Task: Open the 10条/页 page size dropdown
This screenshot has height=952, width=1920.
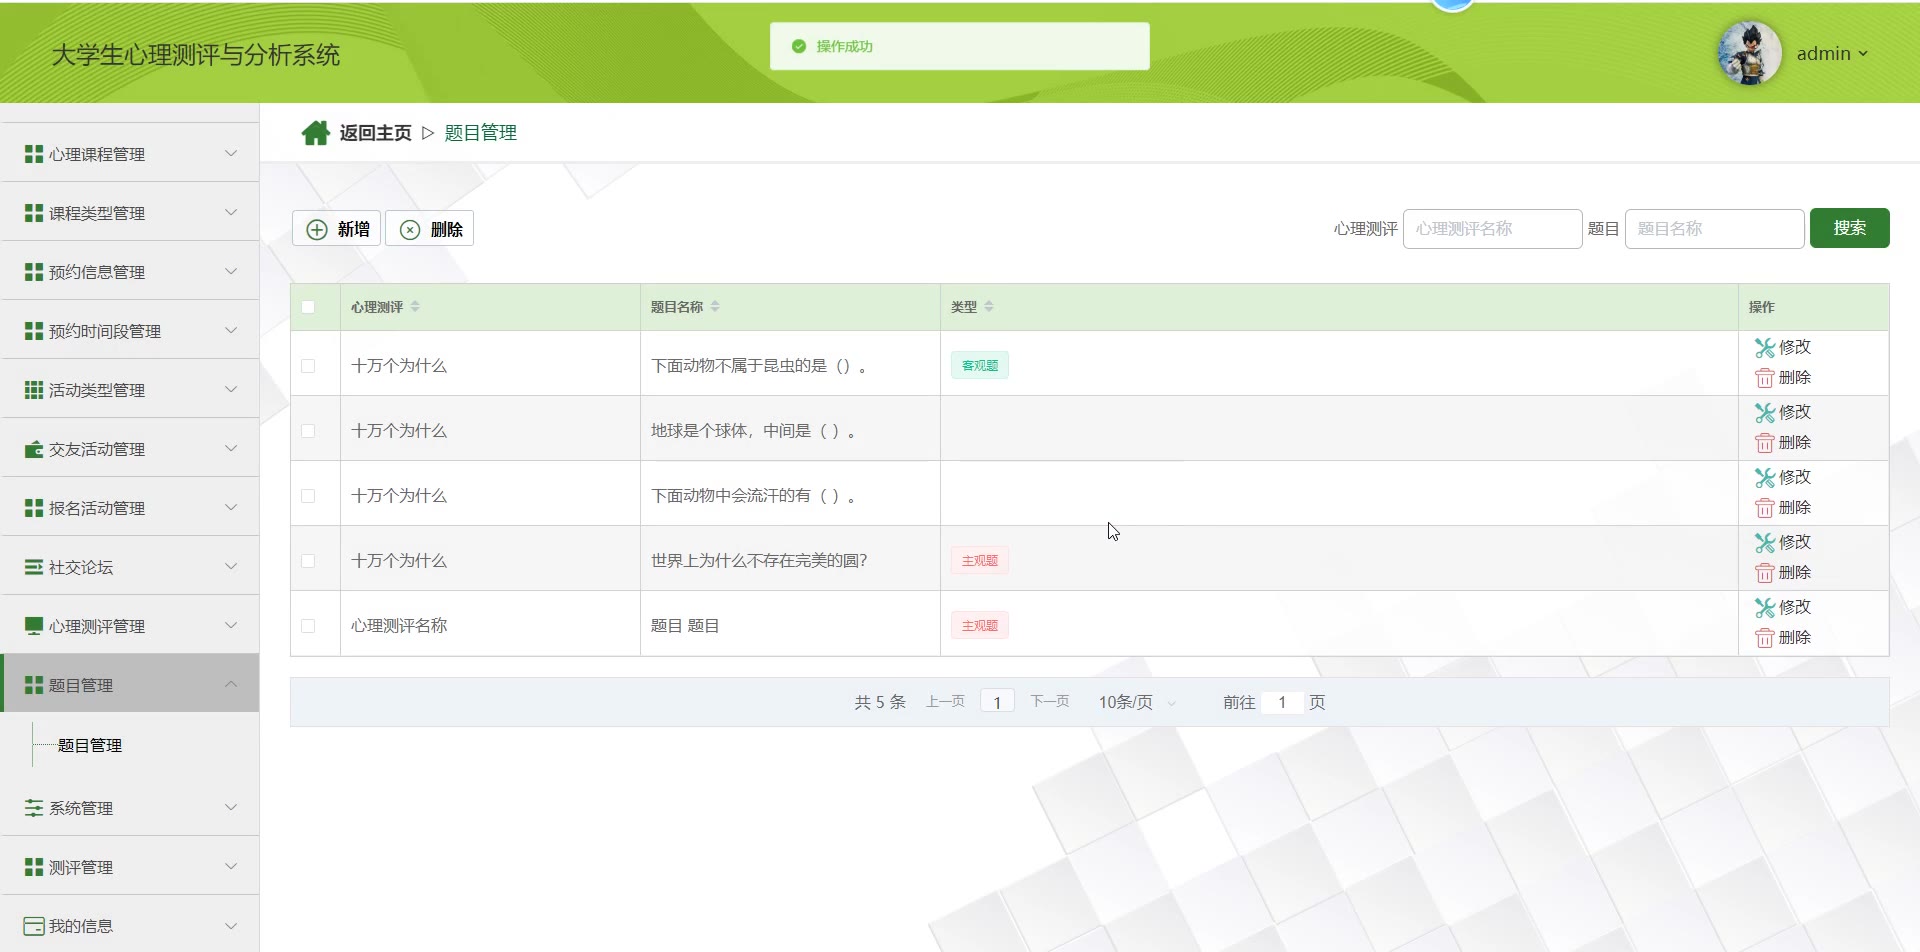Action: [1138, 702]
